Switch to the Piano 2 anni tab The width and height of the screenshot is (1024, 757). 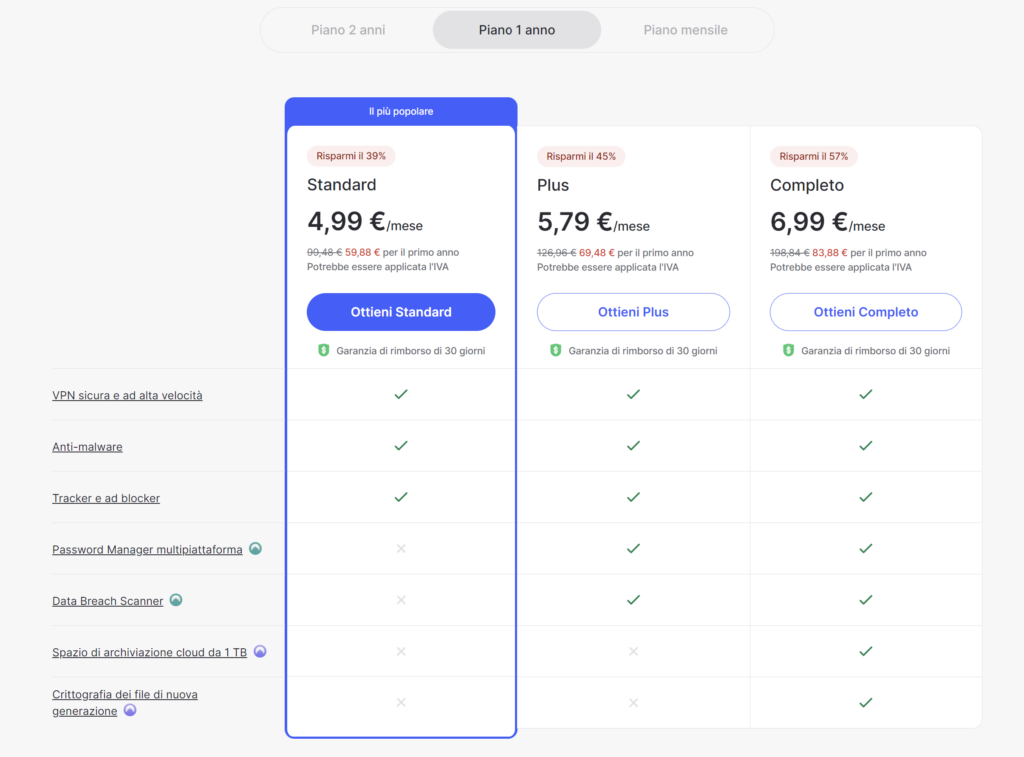click(x=348, y=30)
